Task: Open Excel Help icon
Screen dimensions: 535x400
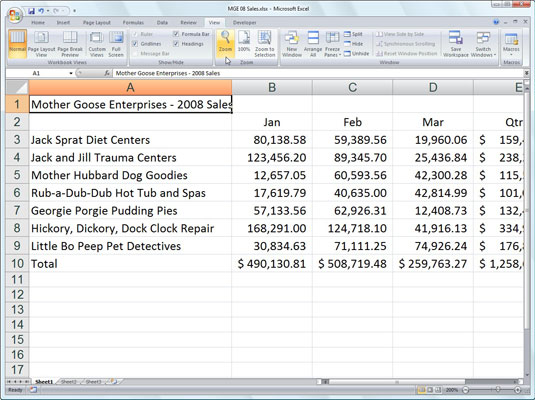Action: (496, 22)
